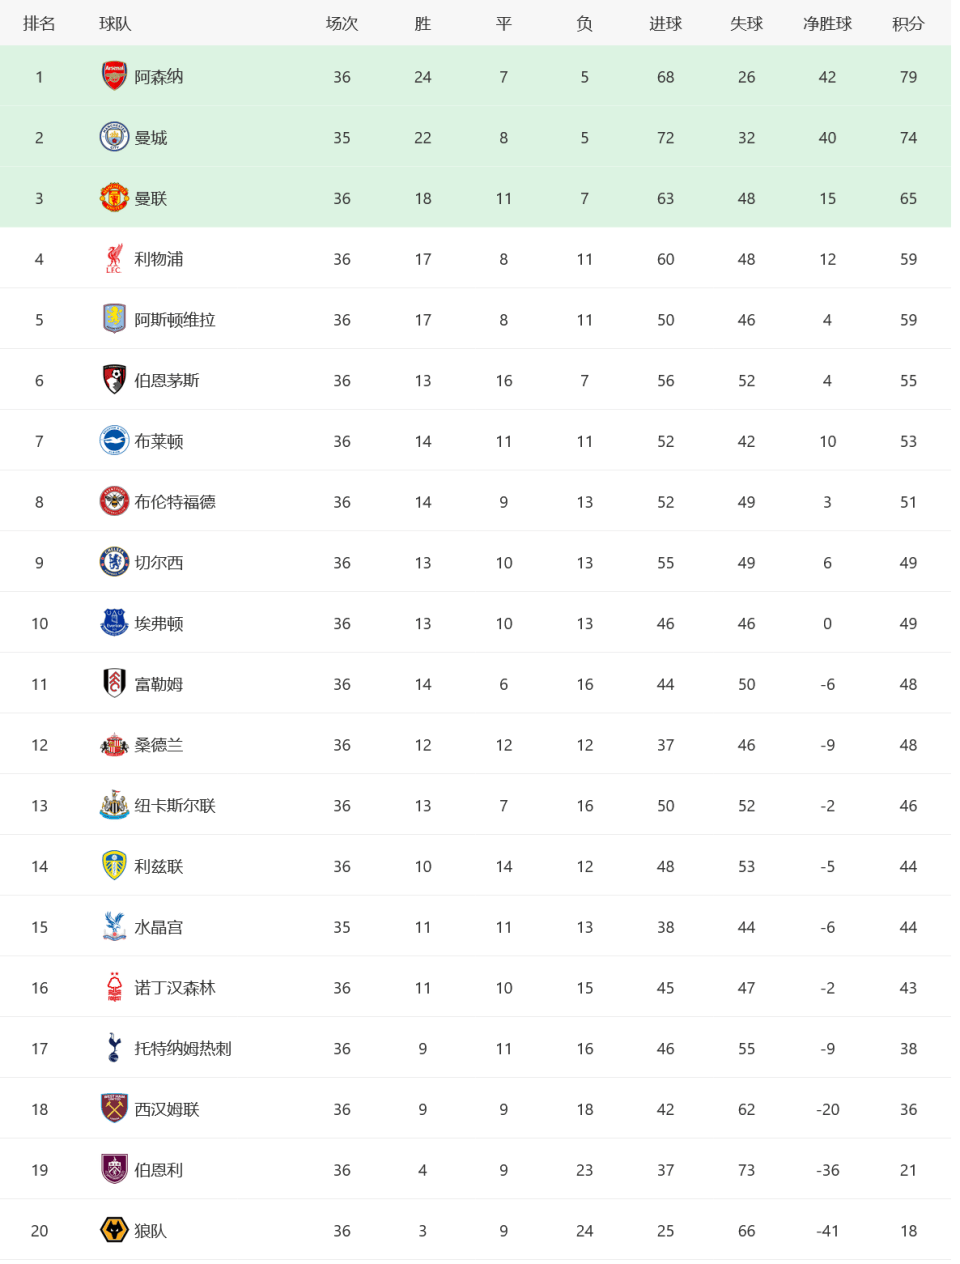
Task: Click the 进球 column header
Action: point(665,23)
